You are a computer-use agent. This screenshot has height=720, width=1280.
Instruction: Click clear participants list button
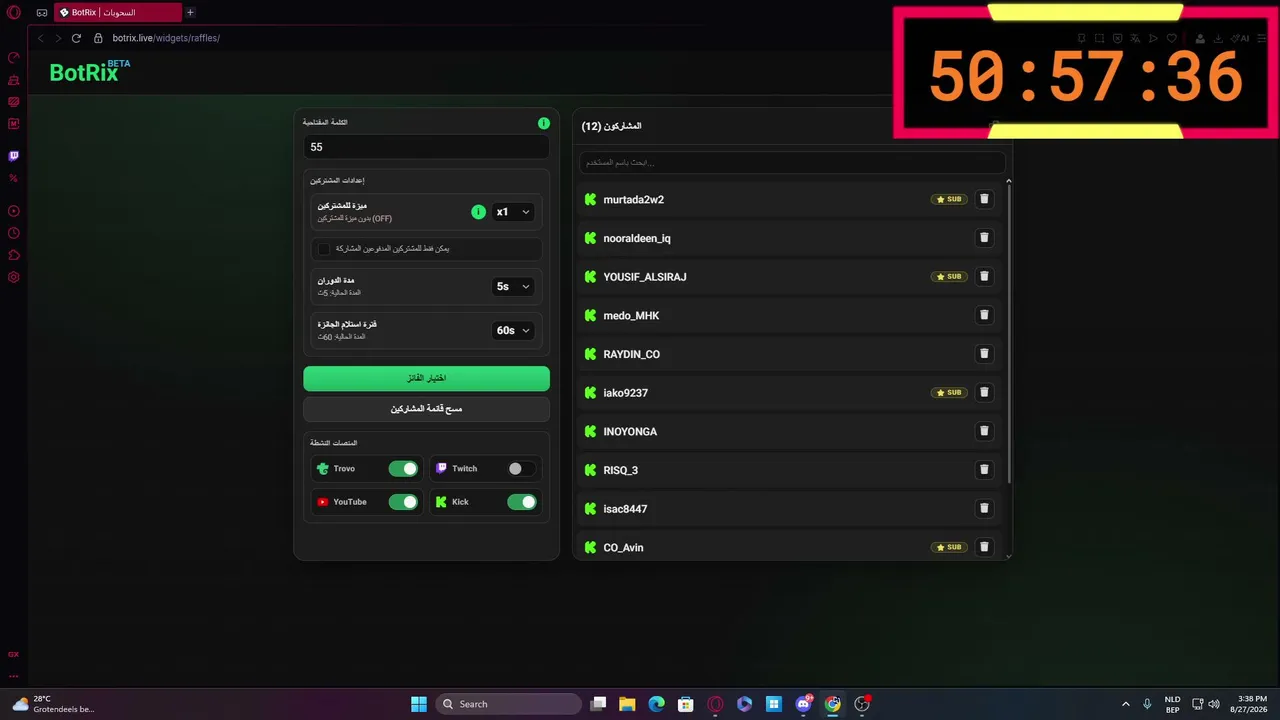click(426, 409)
